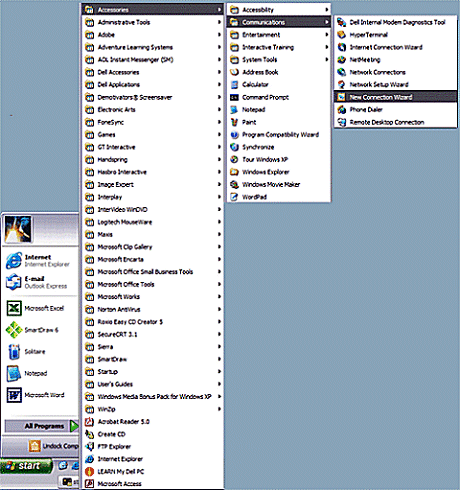Click the Microsoft Word icon
Viewport: 460px width, 490px height.
14,395
